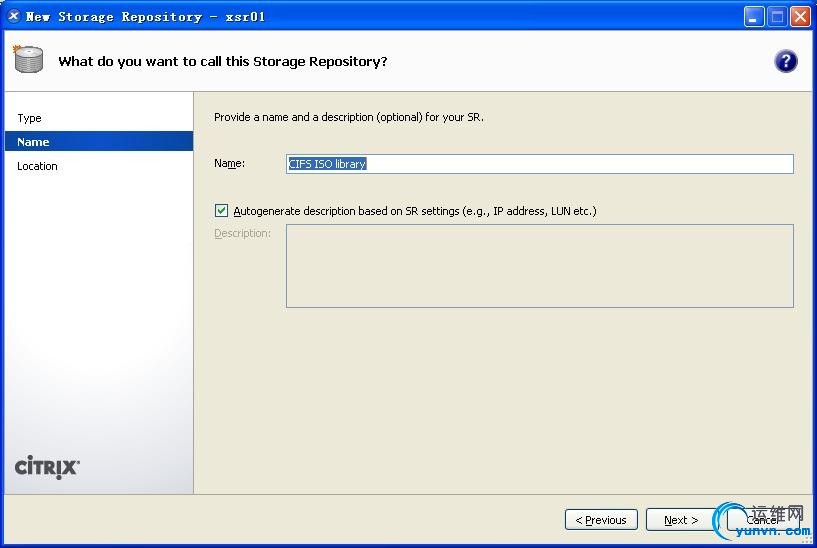Click heading 'What do you want to call this Storage Repository?'
Image resolution: width=817 pixels, height=548 pixels.
coord(223,61)
